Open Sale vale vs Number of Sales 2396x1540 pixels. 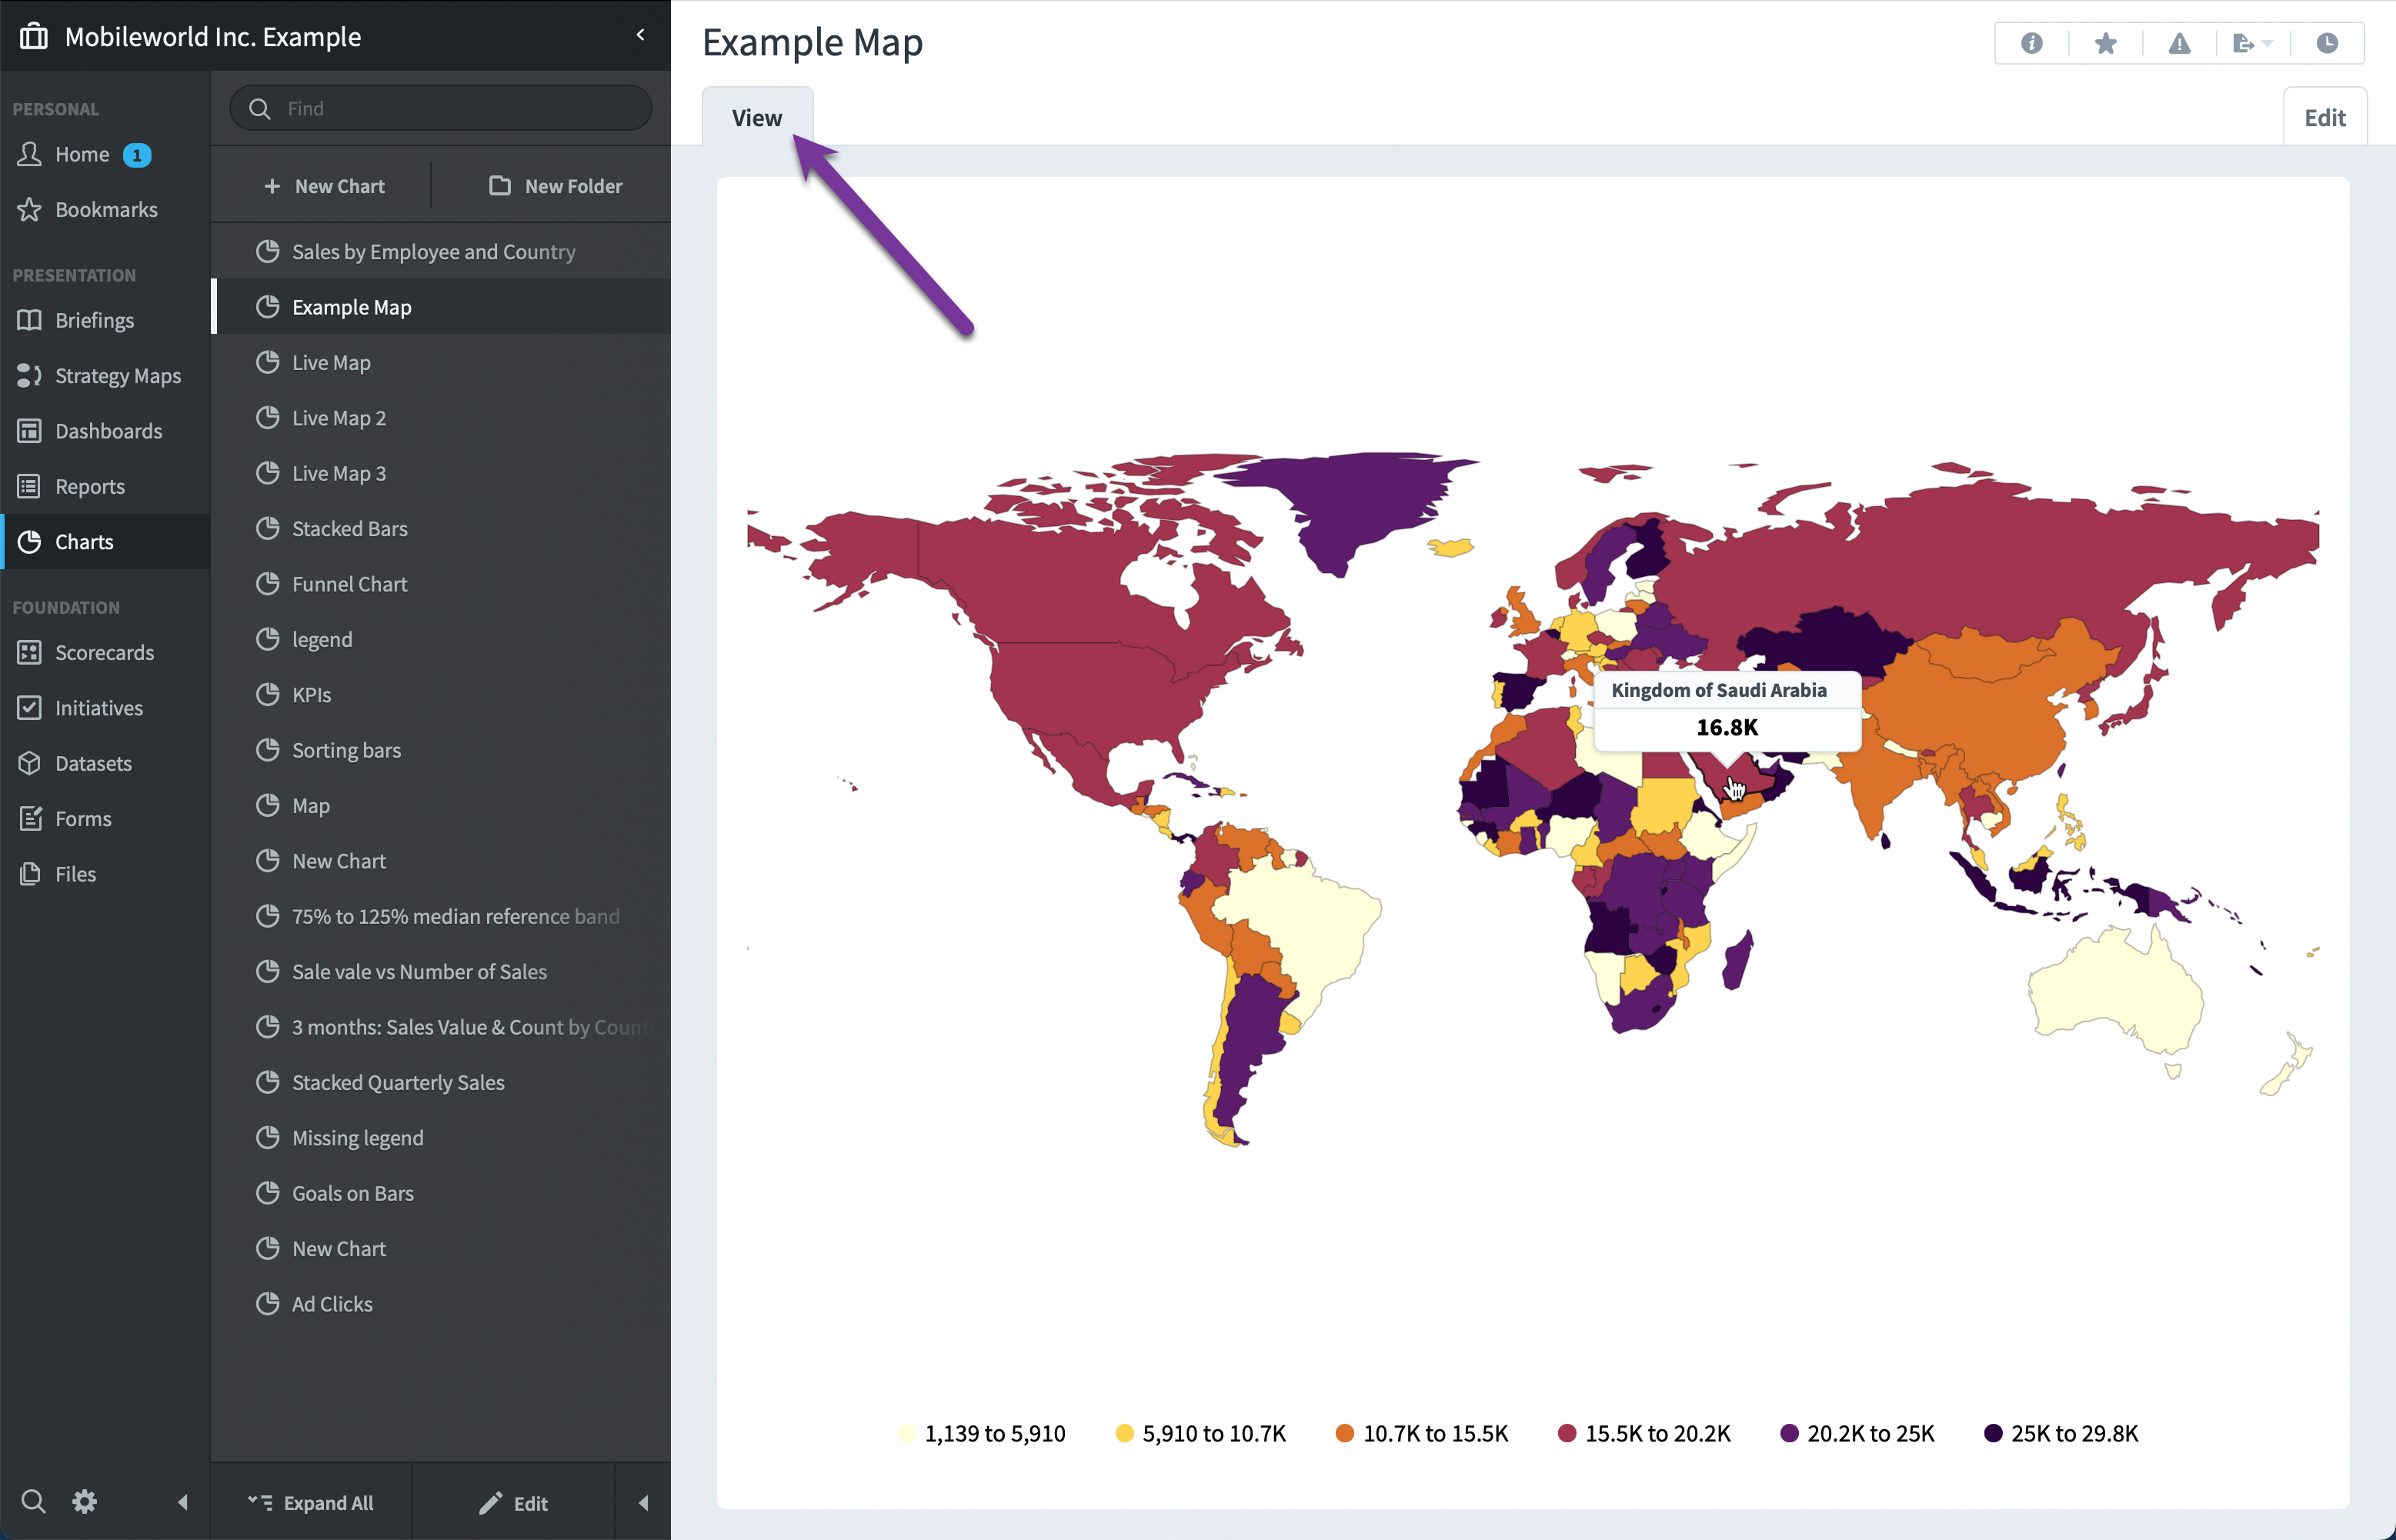(x=441, y=971)
